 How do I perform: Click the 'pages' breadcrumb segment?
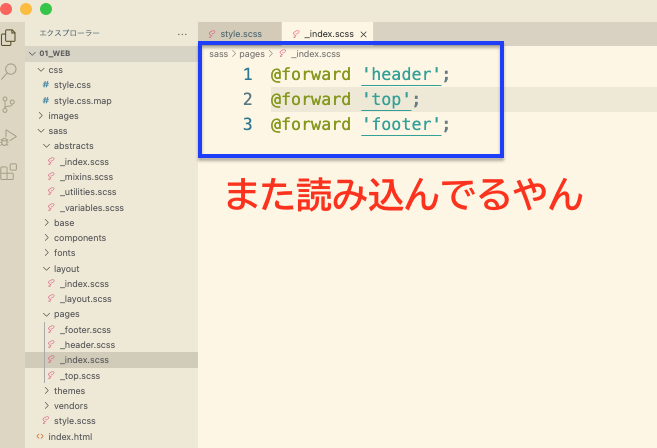coord(252,53)
